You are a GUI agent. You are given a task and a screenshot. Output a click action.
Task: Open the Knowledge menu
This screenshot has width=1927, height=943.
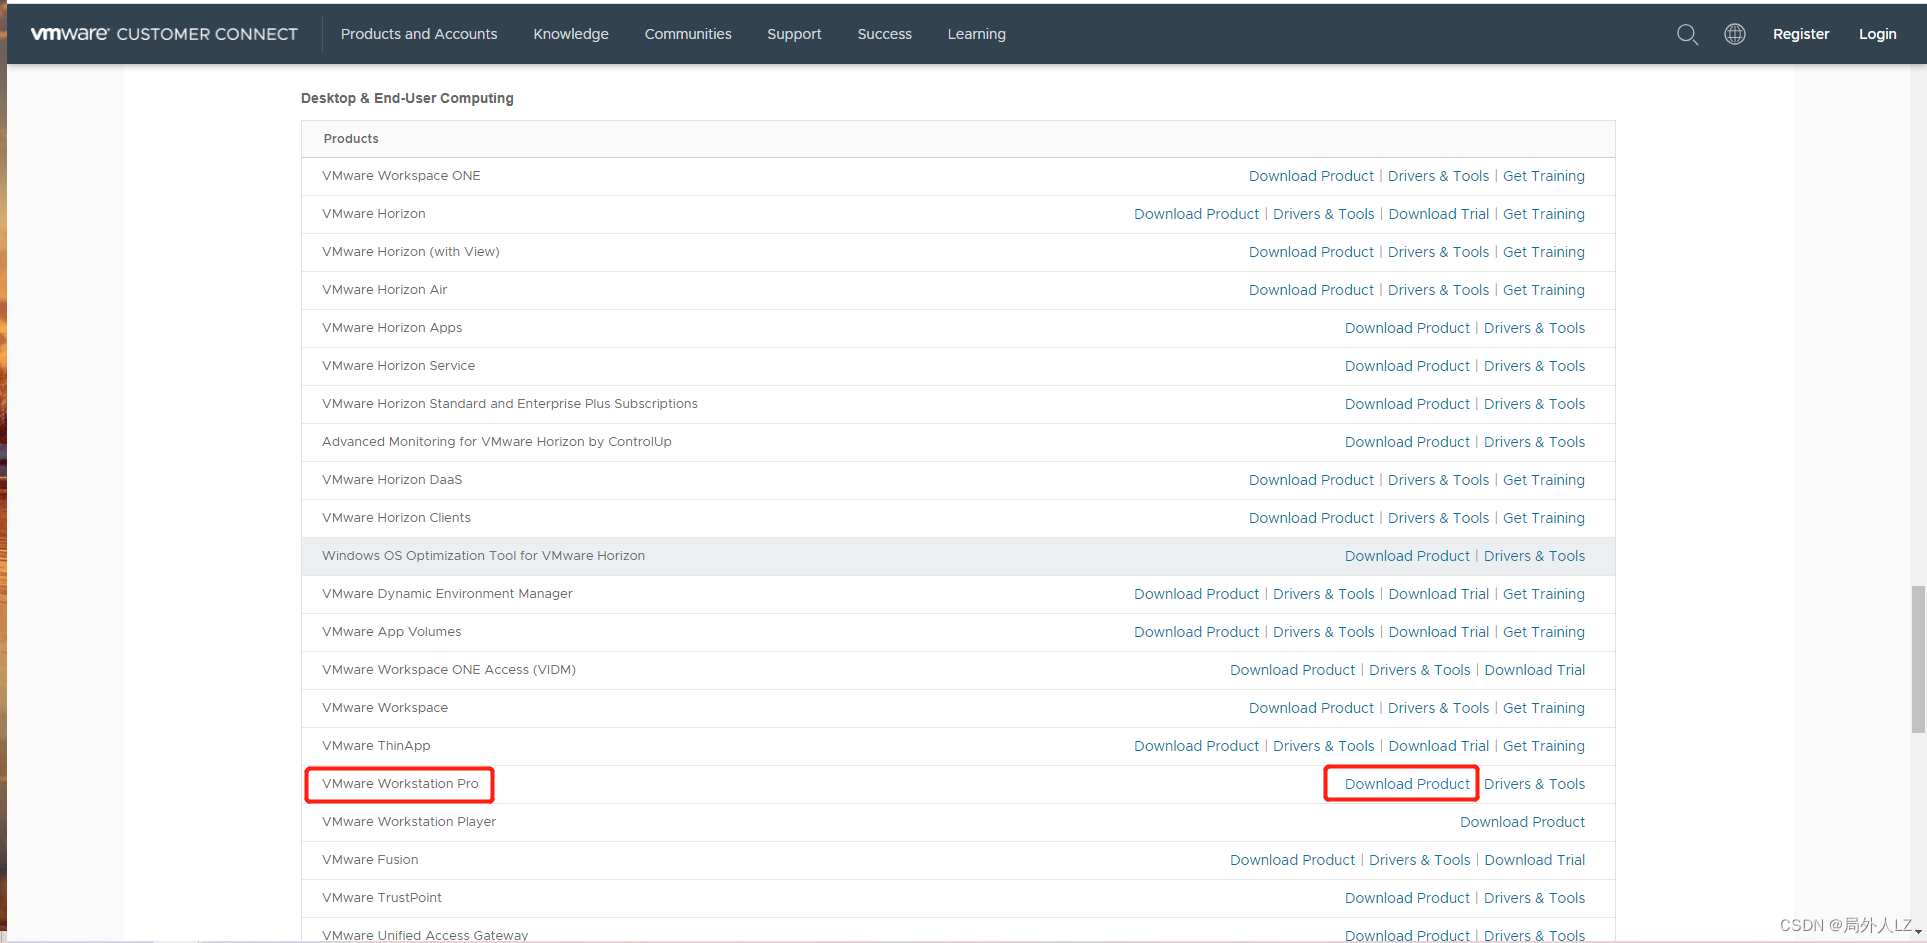click(571, 34)
